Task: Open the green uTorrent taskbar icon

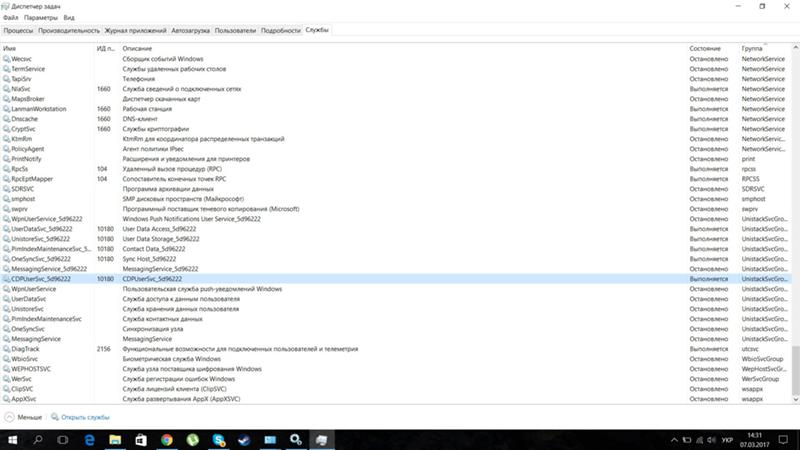Action: point(192,440)
